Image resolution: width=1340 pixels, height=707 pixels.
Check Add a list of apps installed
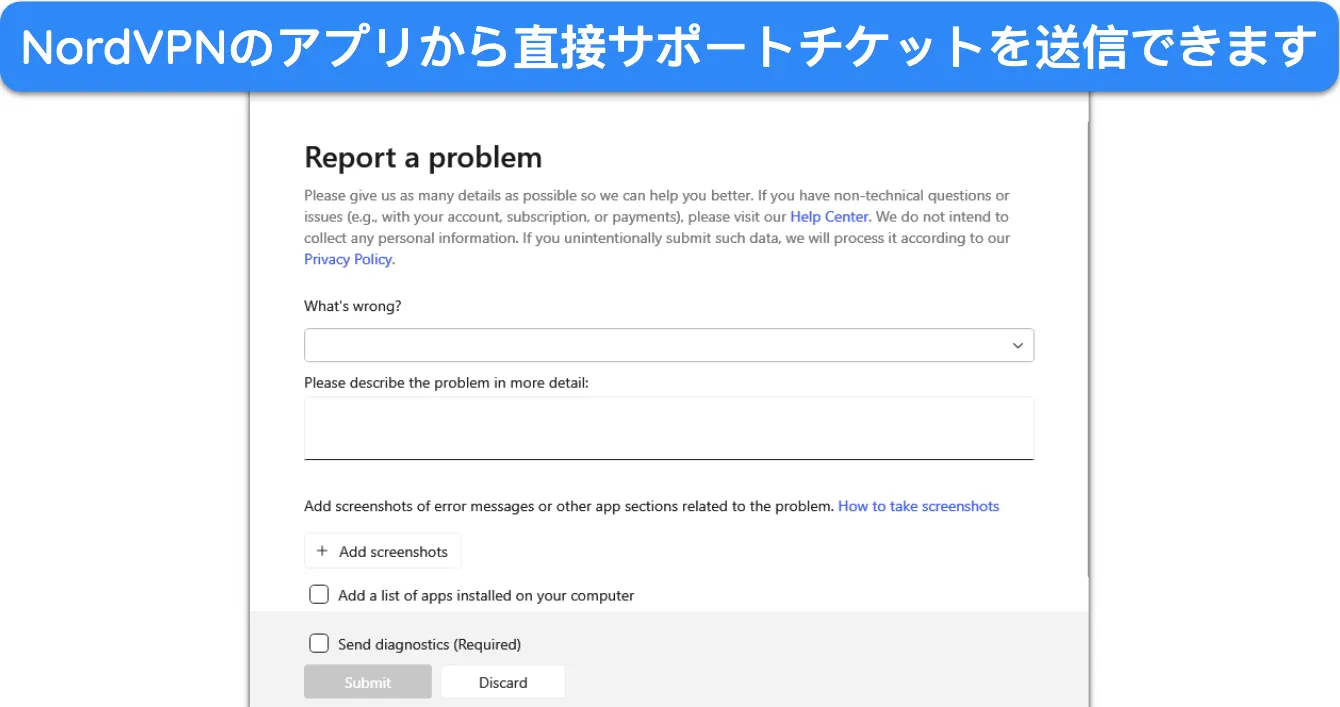pos(319,595)
